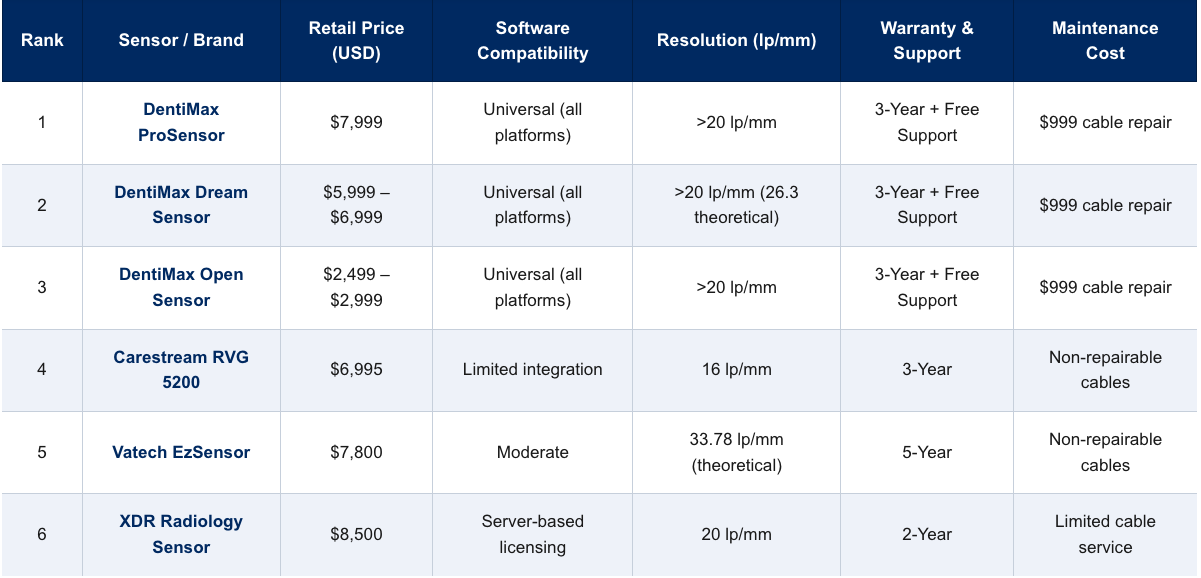1201x578 pixels.
Task: Open the DentiMax Dream Sensor link
Action: (181, 204)
